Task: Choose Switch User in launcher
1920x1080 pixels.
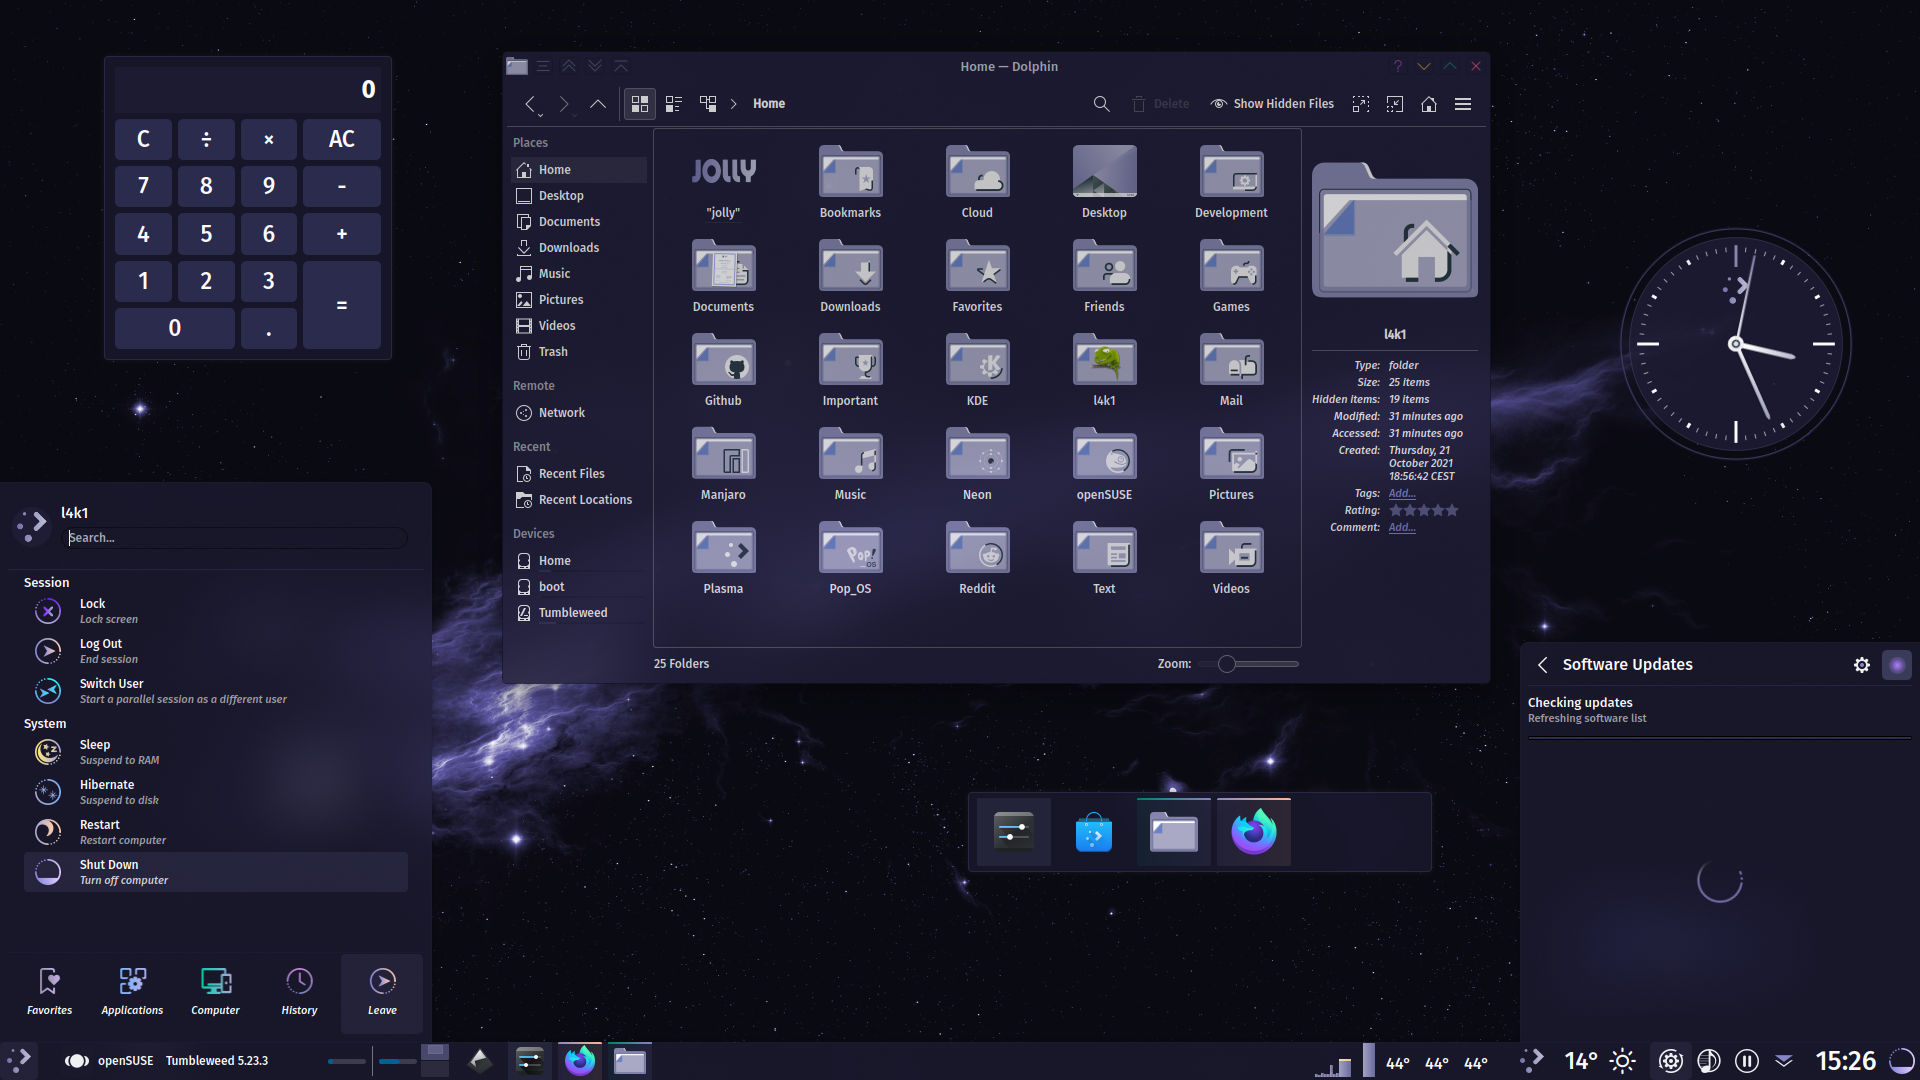Action: [216, 691]
